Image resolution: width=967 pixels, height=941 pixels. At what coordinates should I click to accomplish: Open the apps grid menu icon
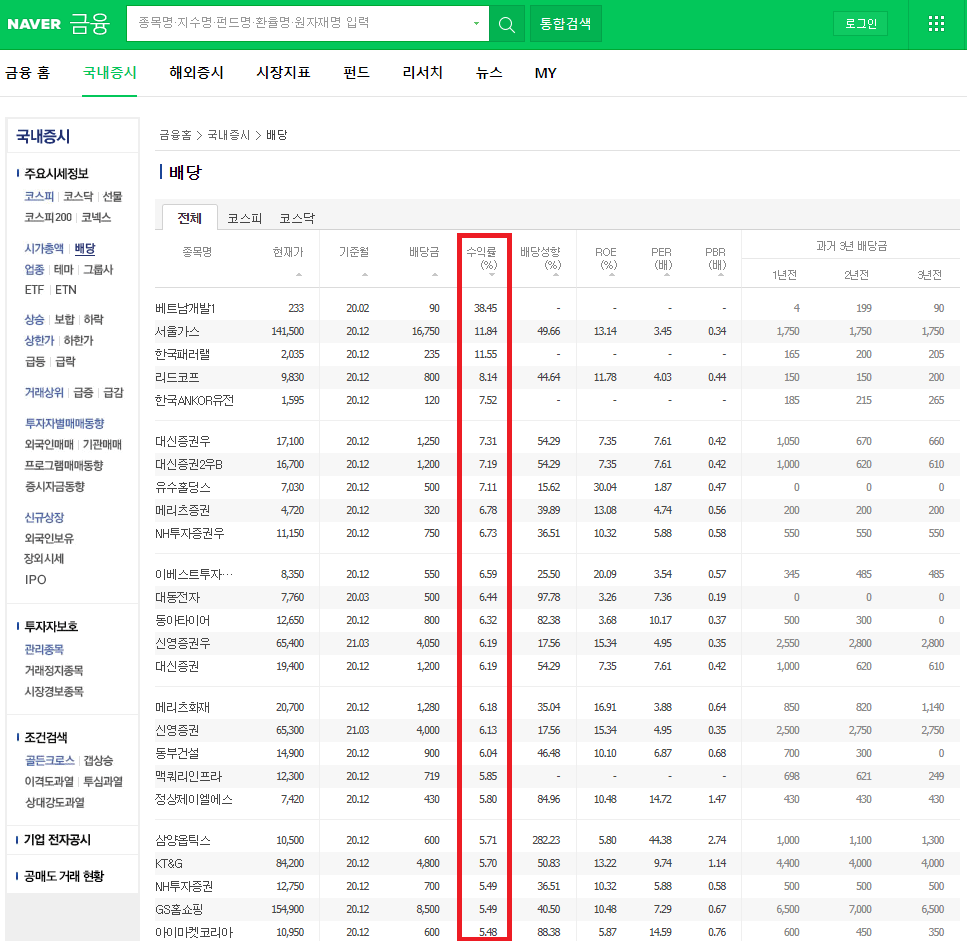(x=936, y=24)
